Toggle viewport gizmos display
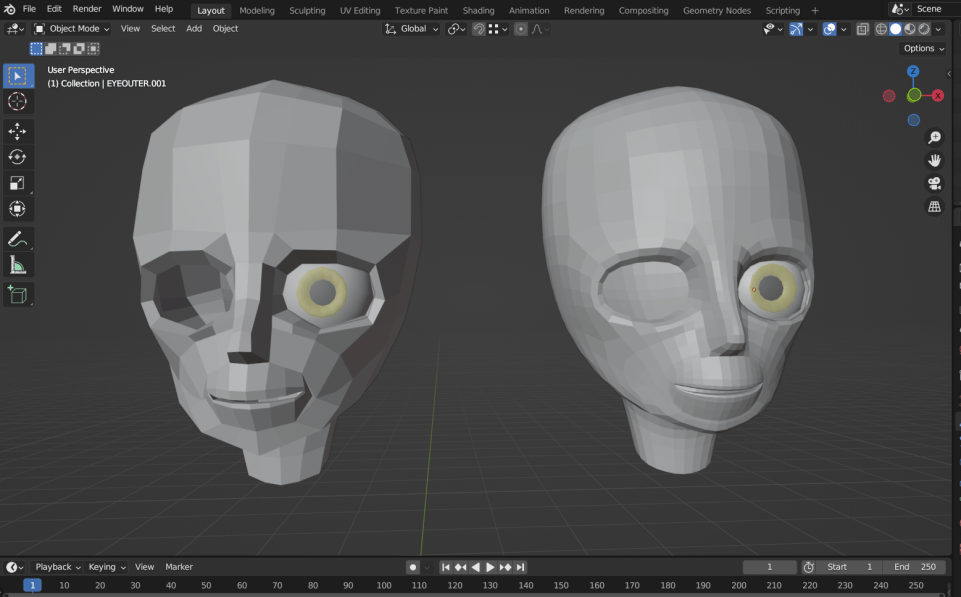This screenshot has height=597, width=961. tap(796, 29)
